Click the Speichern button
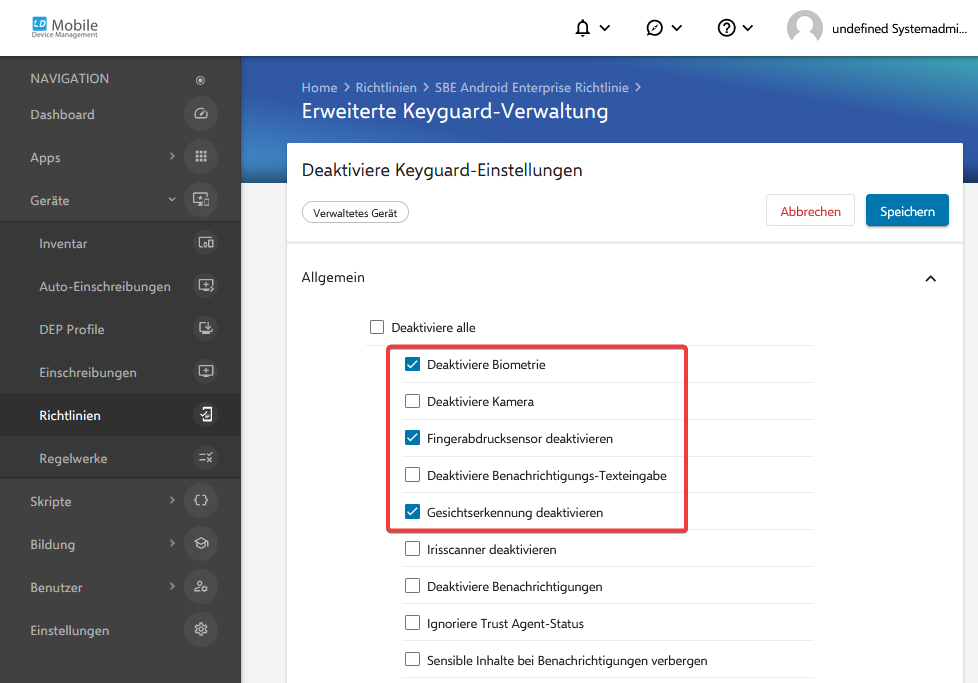This screenshot has height=683, width=978. click(x=907, y=211)
